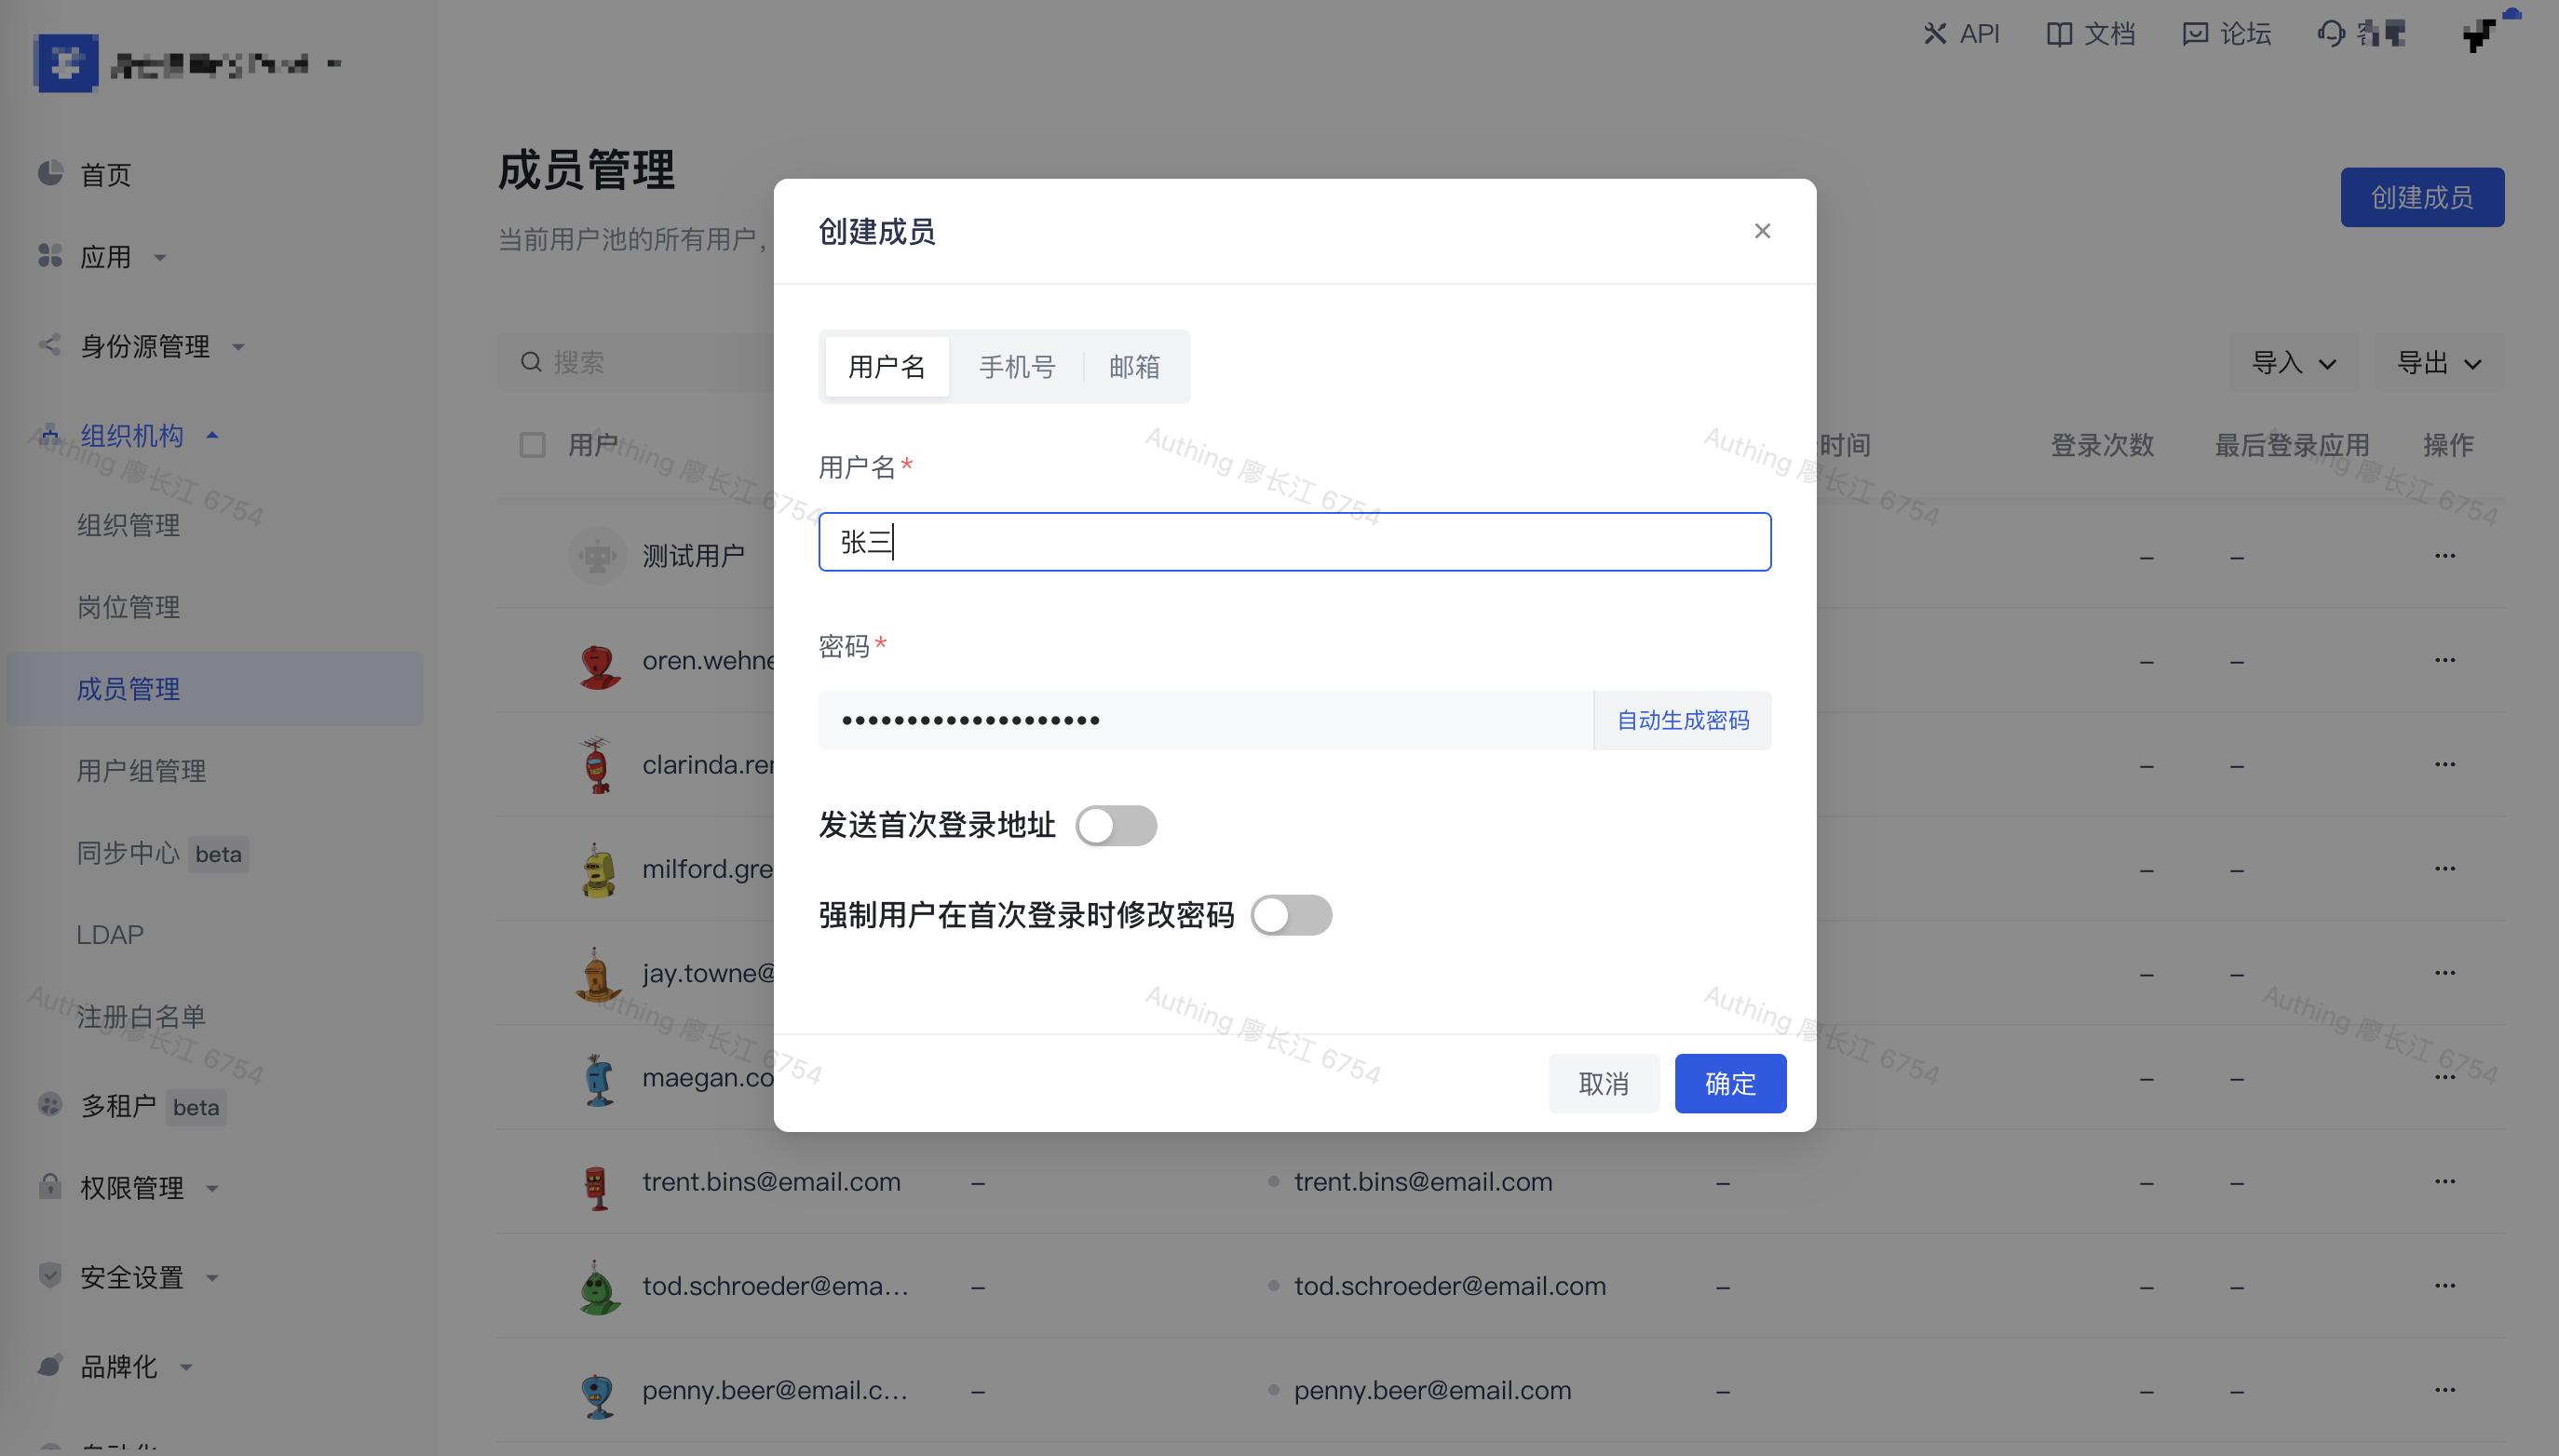Click the 安全设置 shield icon
2559x1456 pixels.
[50, 1275]
